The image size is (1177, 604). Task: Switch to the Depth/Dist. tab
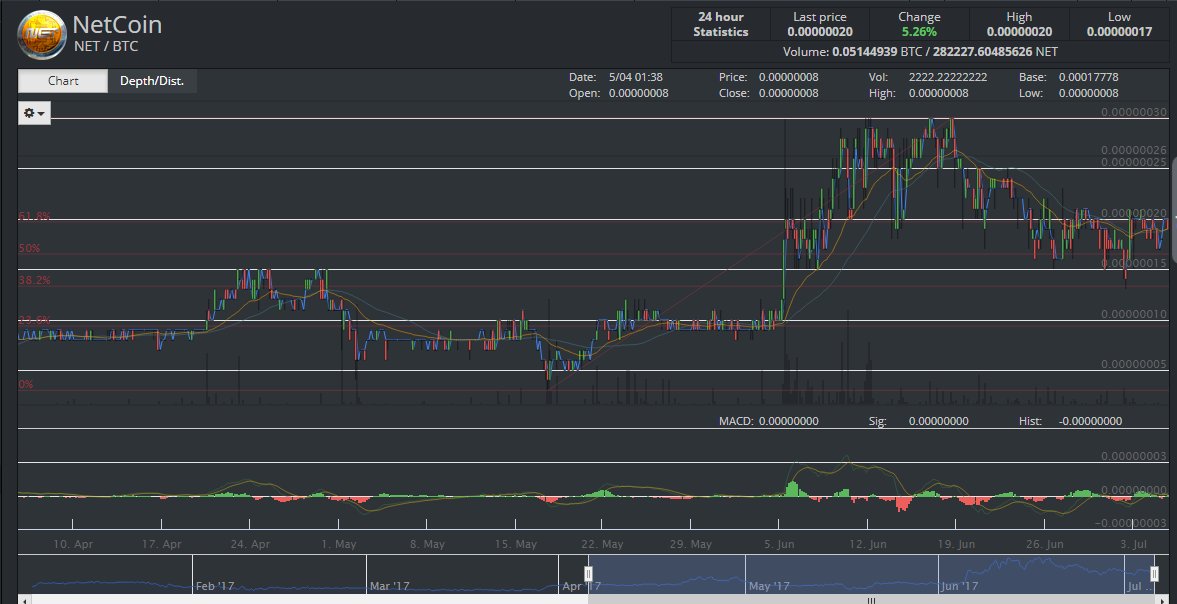pyautogui.click(x=152, y=81)
